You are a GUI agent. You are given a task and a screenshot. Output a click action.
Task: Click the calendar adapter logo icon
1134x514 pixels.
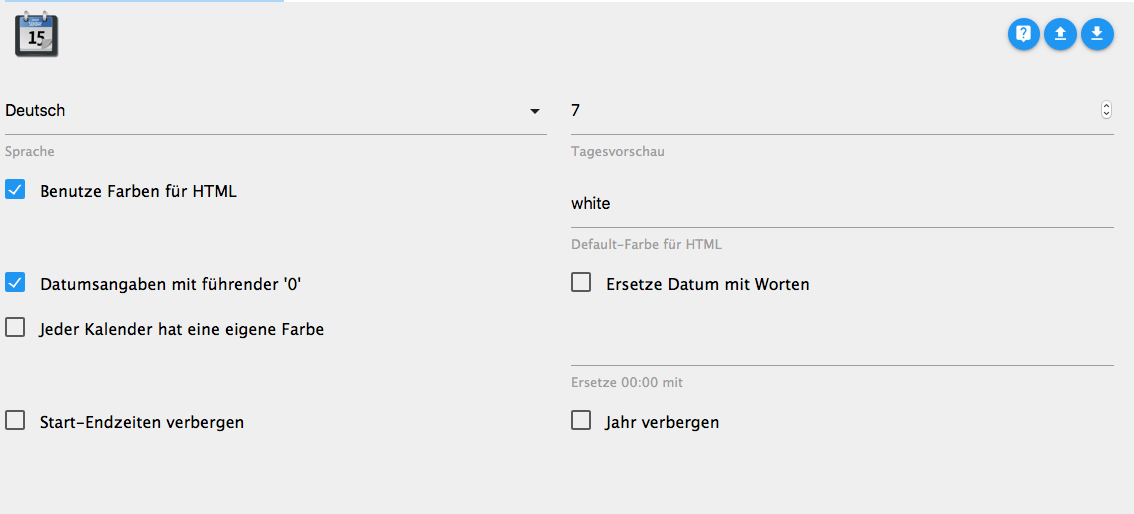pyautogui.click(x=36, y=35)
